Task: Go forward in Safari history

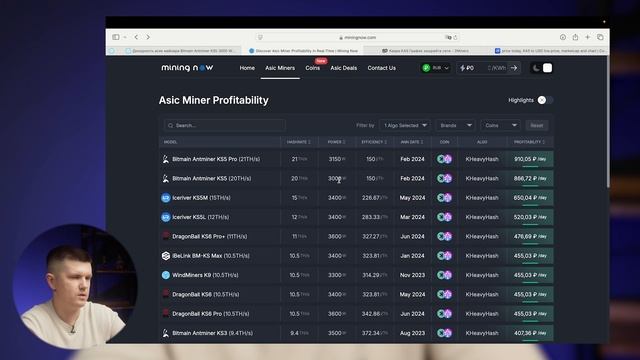Action: (x=148, y=37)
